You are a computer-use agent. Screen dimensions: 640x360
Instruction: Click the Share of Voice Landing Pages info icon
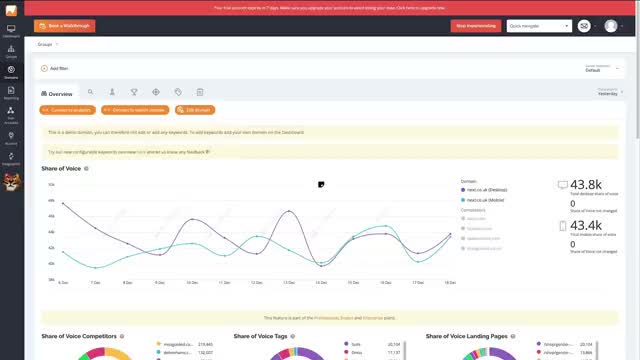pyautogui.click(x=513, y=336)
